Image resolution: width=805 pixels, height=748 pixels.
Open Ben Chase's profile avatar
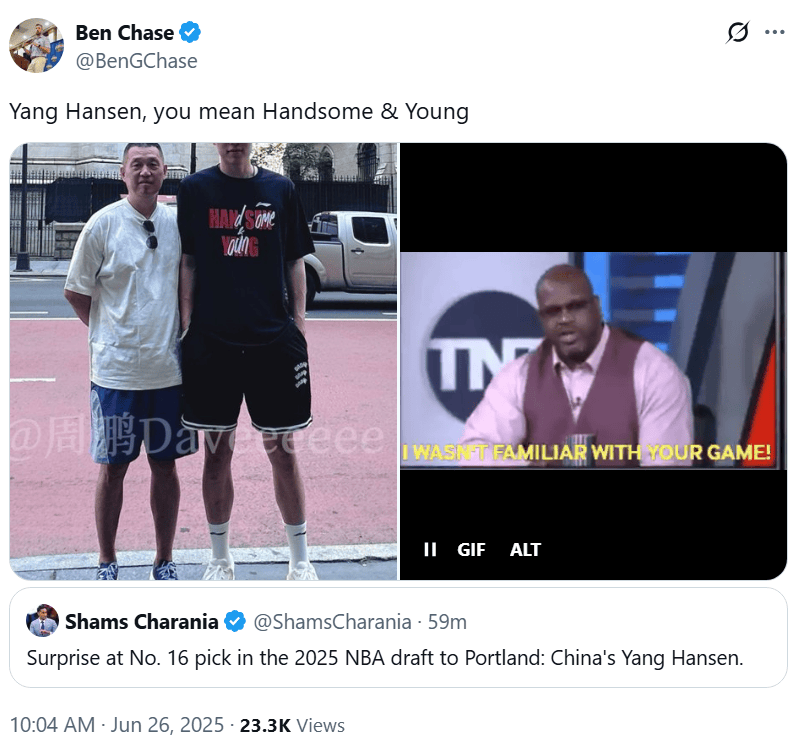36,46
